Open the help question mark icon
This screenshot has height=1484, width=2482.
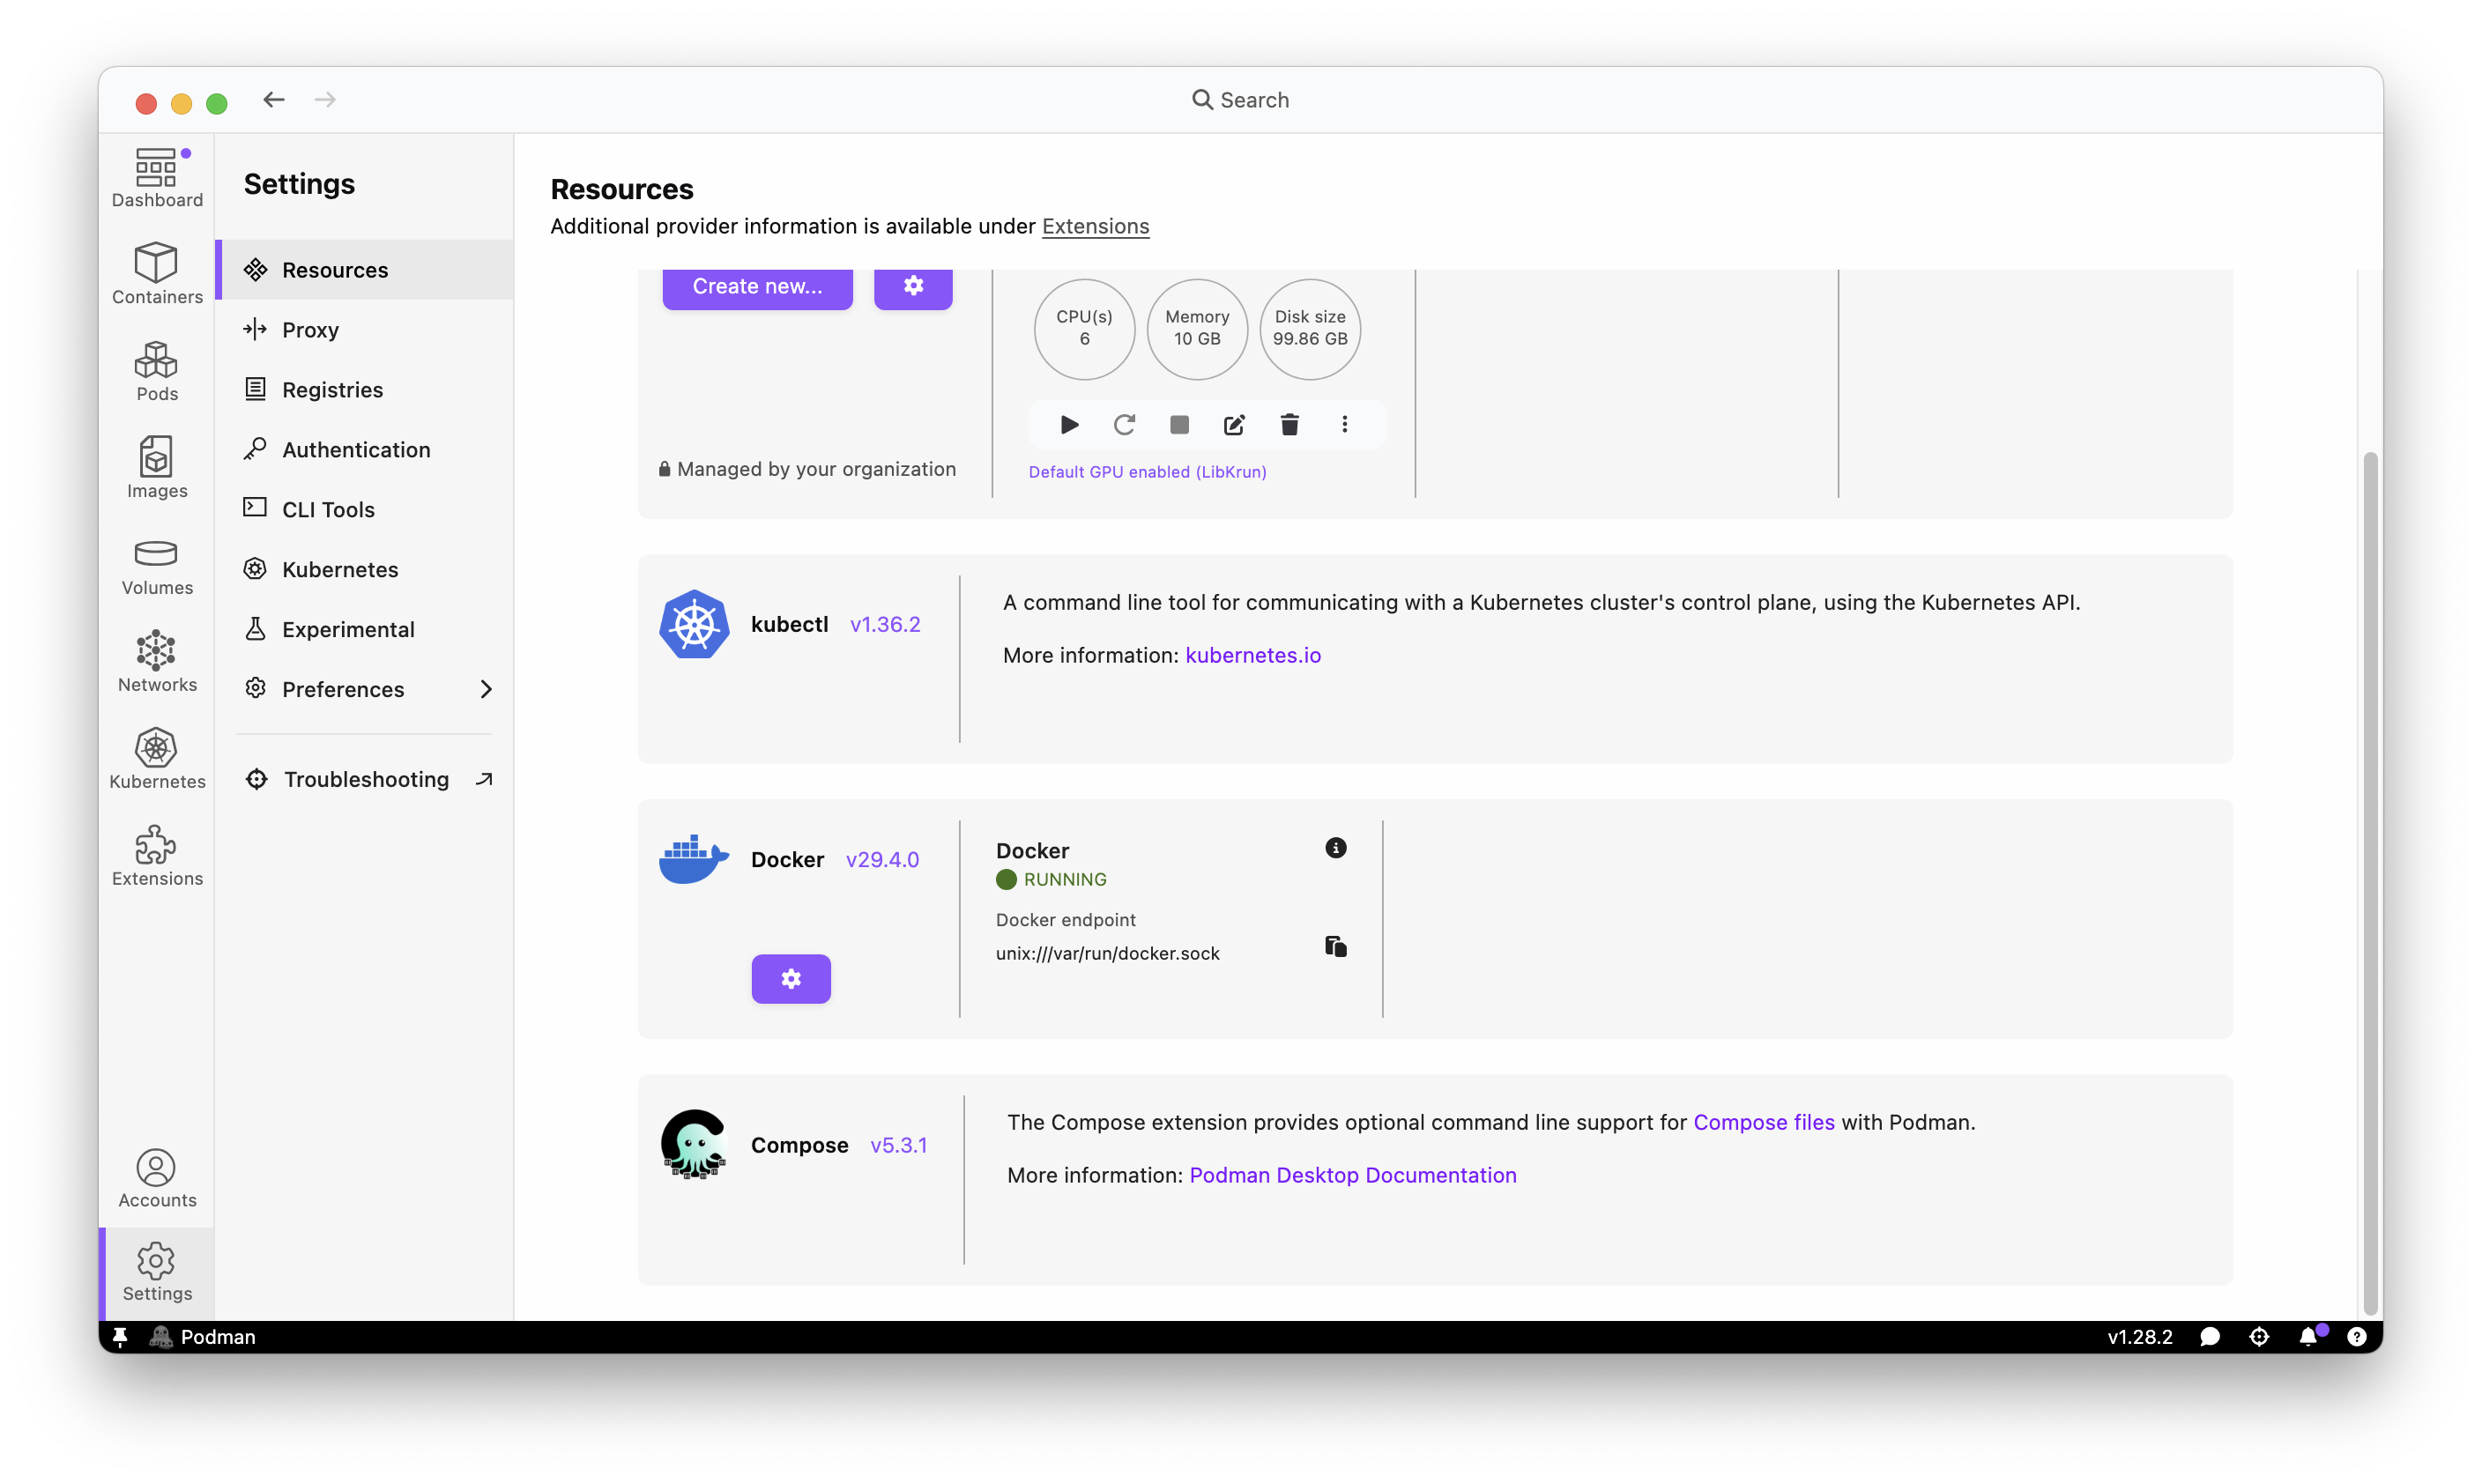click(x=2357, y=1337)
